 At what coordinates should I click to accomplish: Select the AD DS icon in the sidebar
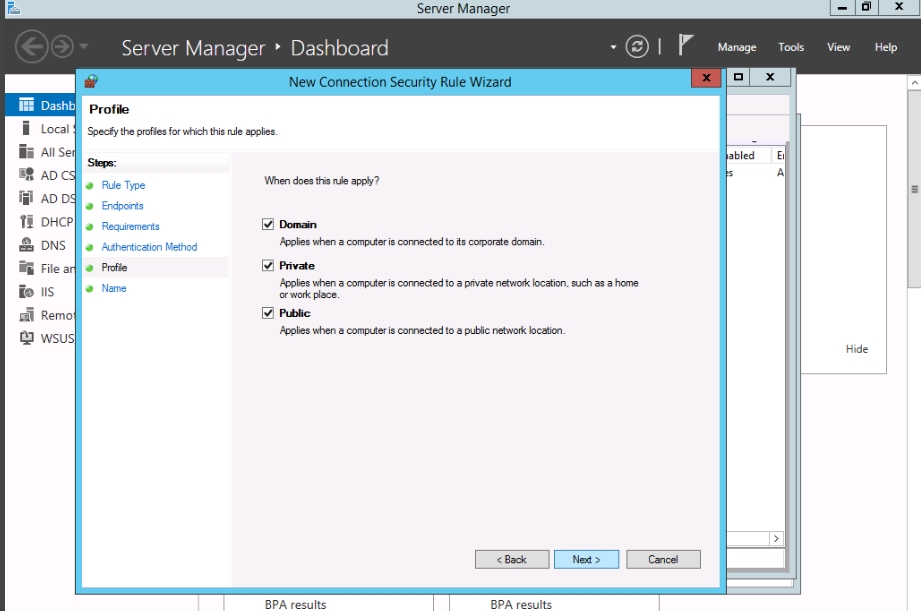point(26,198)
